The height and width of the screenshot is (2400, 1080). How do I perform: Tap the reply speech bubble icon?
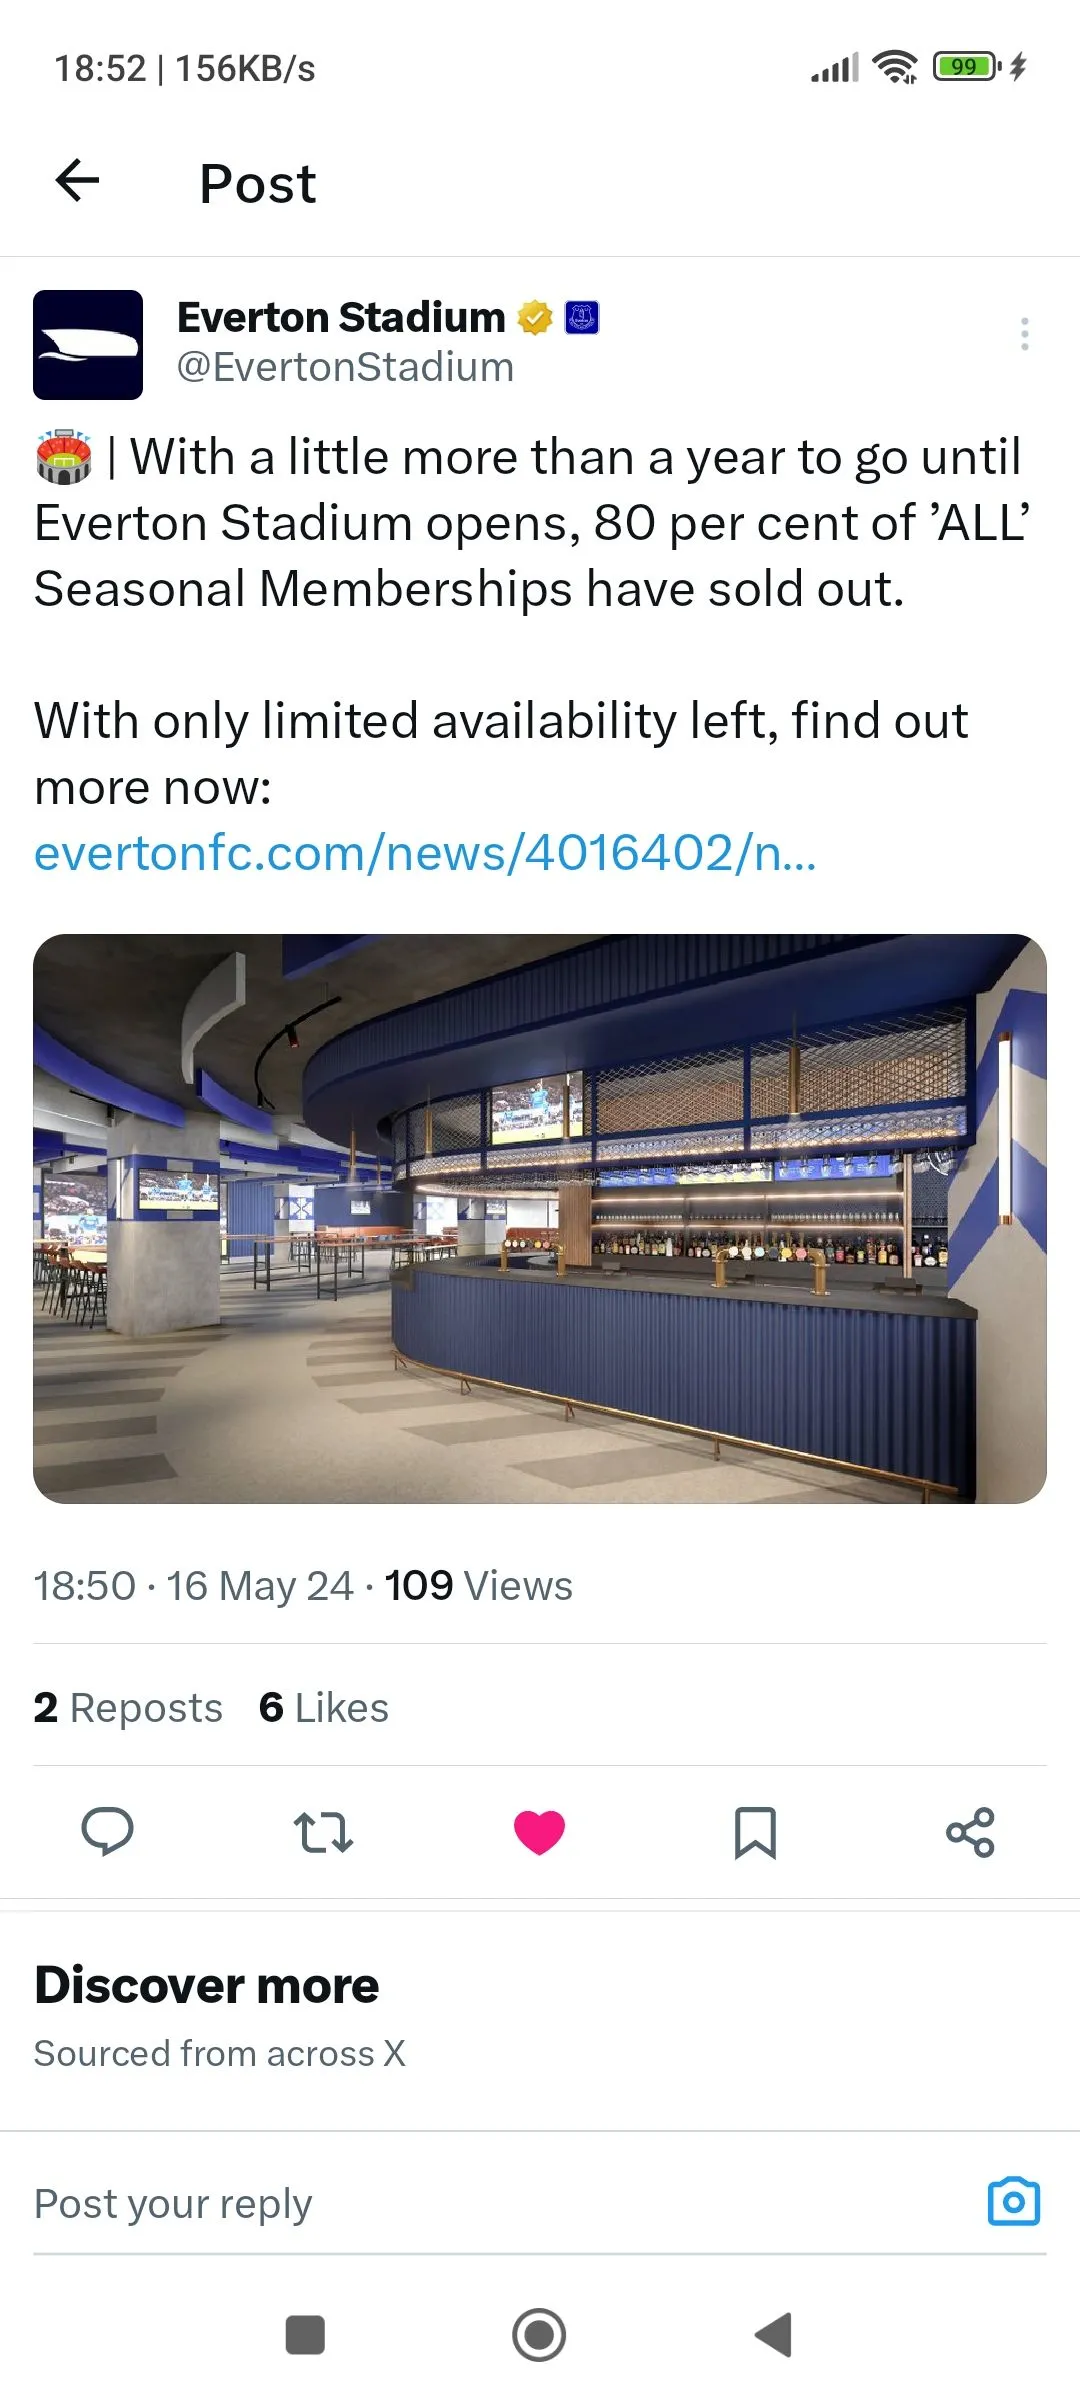107,1832
